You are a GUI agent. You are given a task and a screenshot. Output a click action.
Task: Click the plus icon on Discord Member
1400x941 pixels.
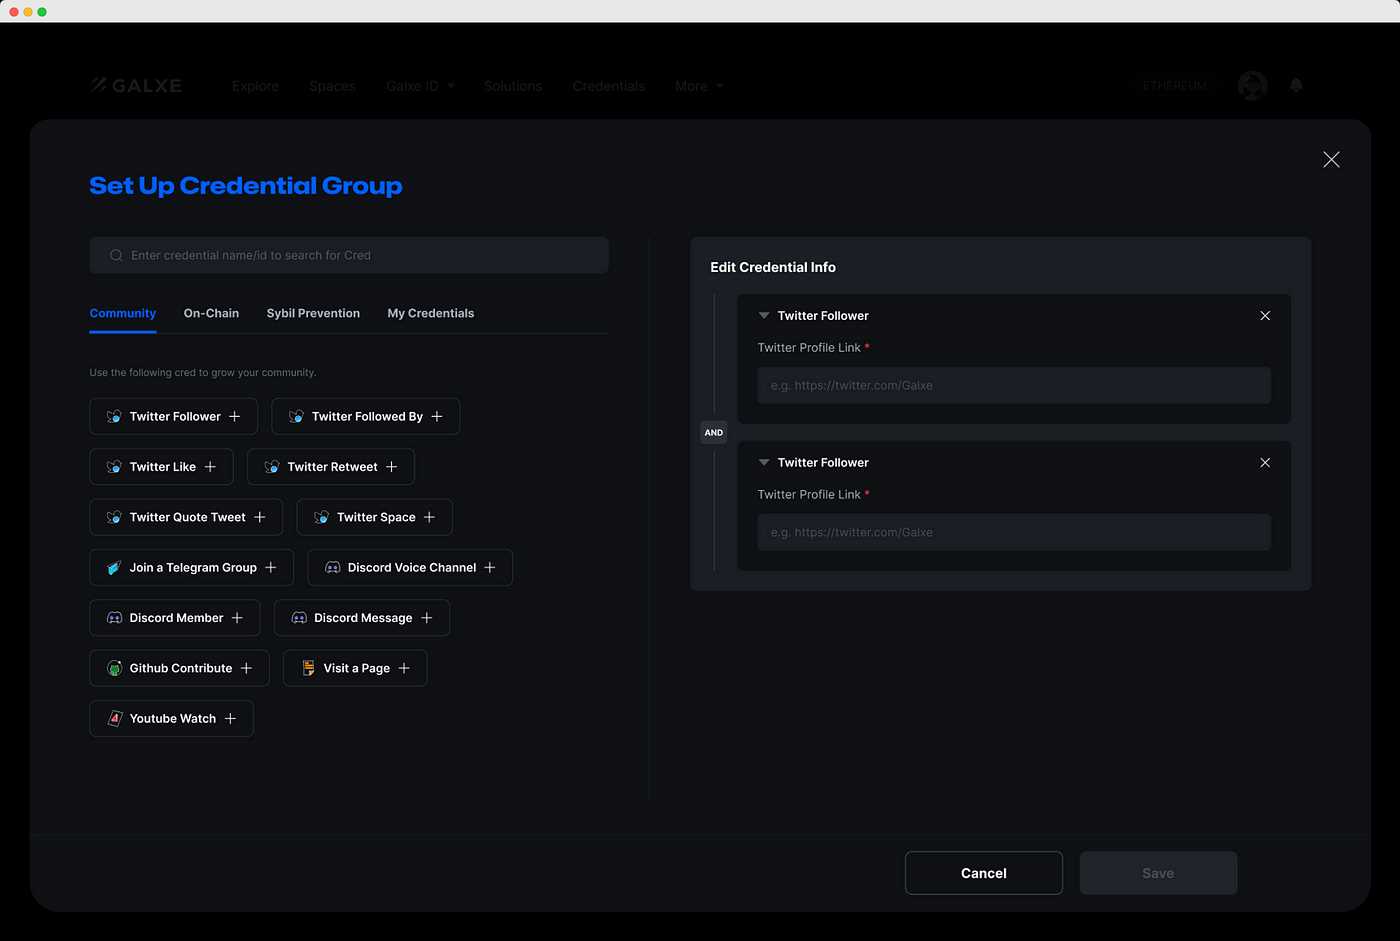click(x=237, y=618)
